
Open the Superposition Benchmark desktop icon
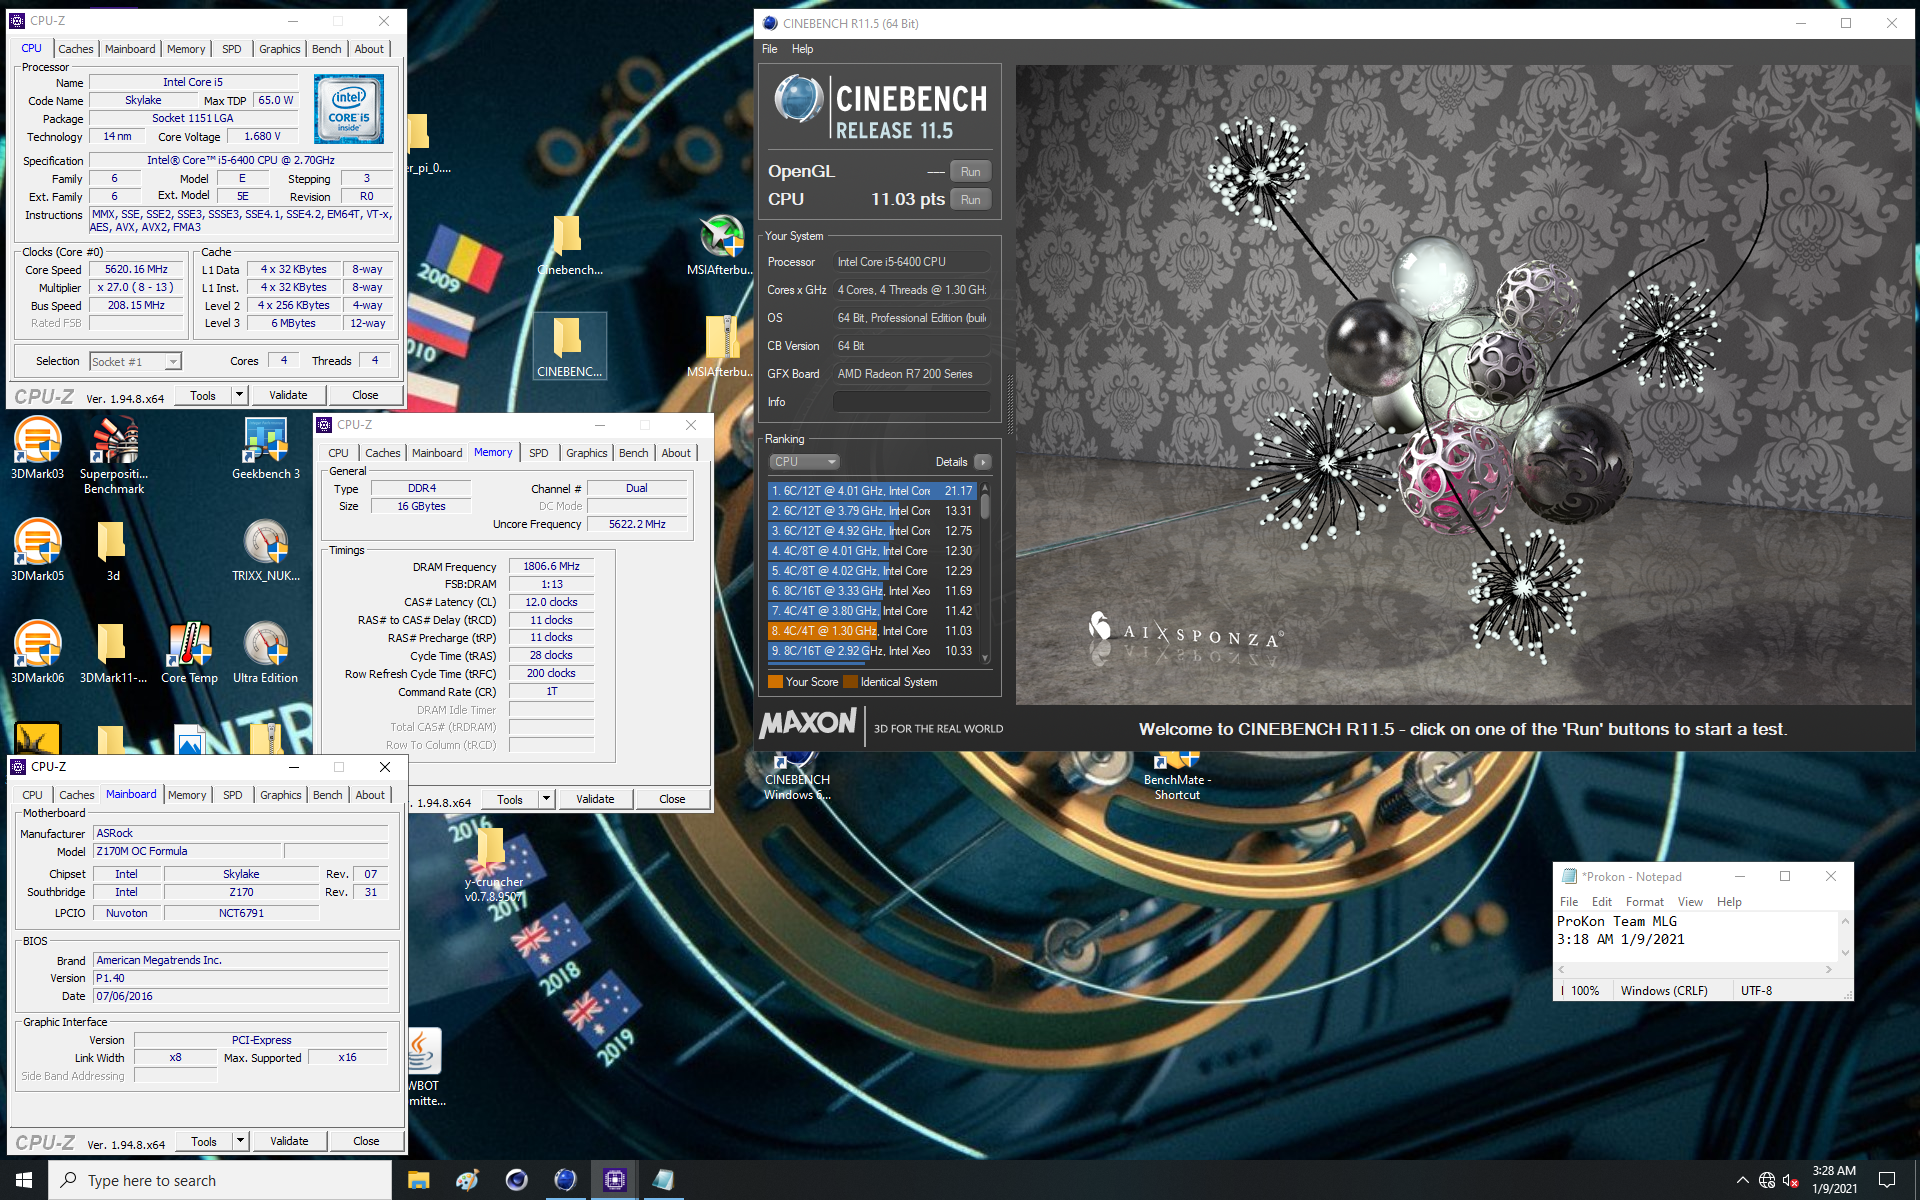coord(114,455)
